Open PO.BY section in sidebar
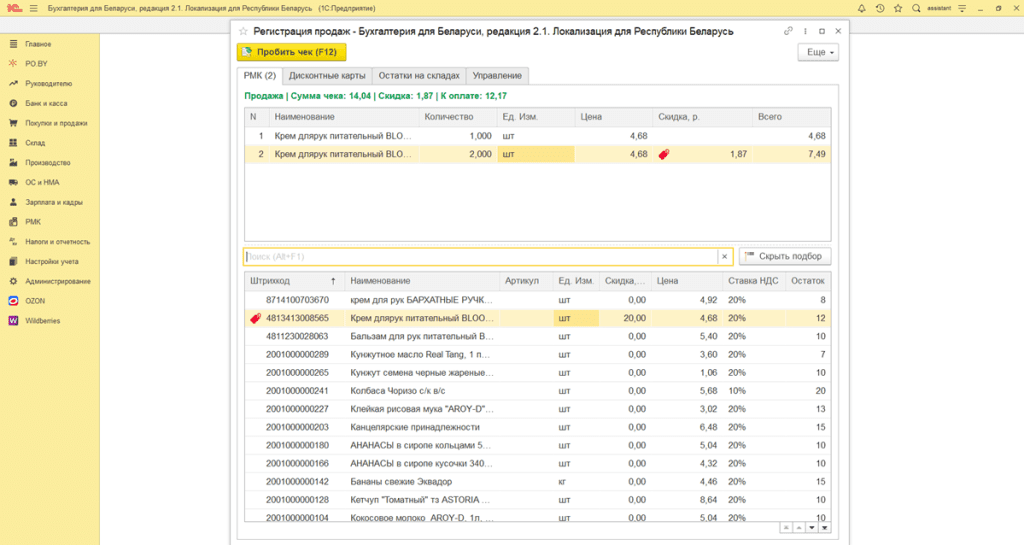The image size is (1024, 545). coord(37,64)
